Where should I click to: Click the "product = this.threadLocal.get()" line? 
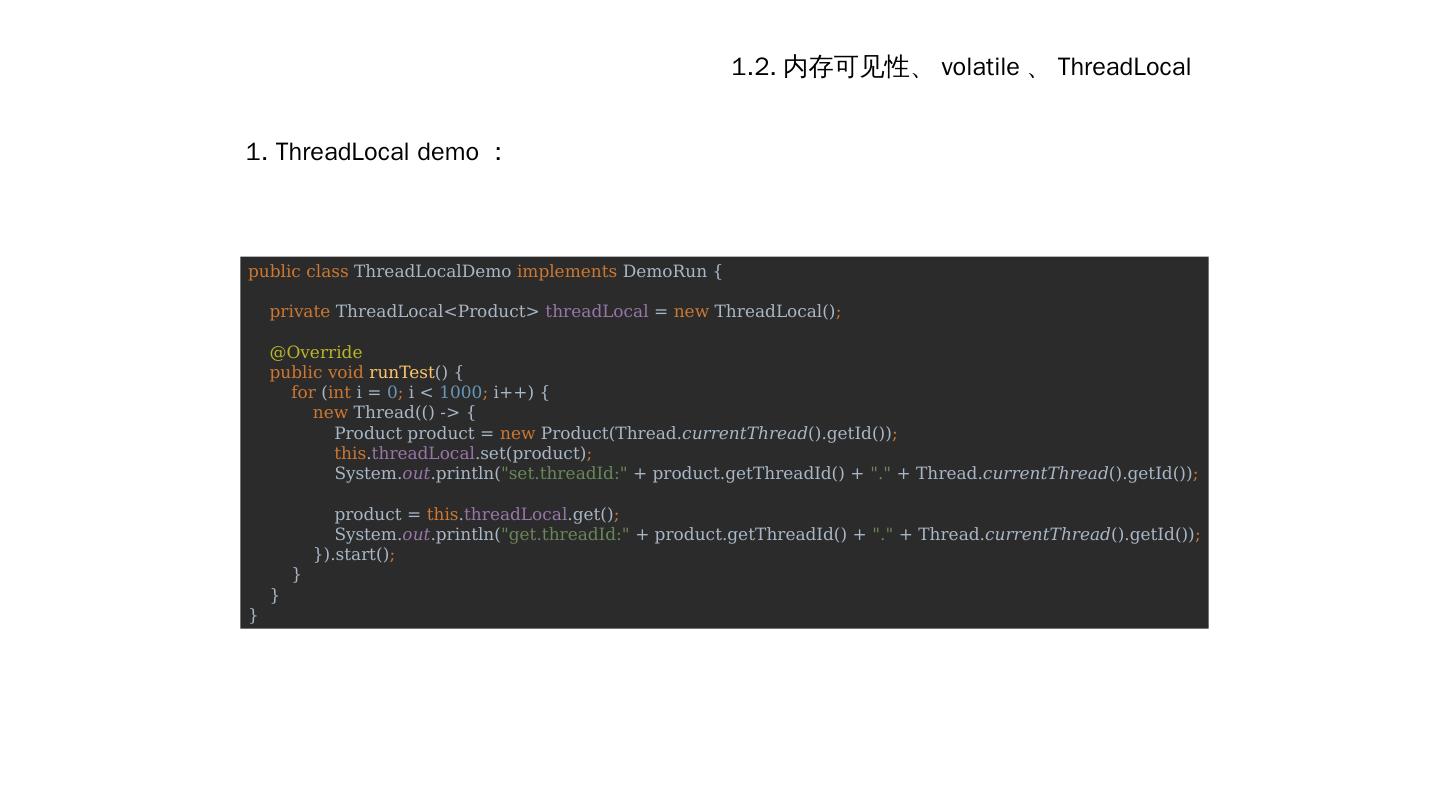tap(476, 515)
